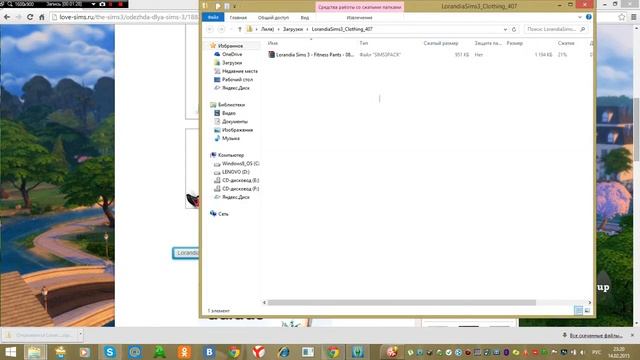
Task: Click the Explorer search magnifier icon
Action: point(583,29)
